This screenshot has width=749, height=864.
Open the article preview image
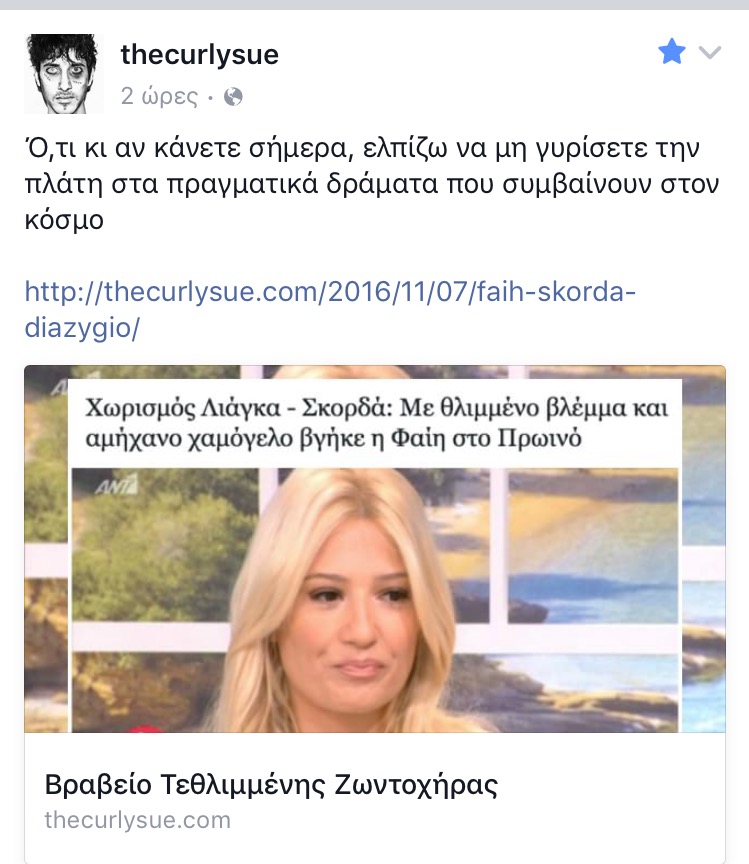tap(375, 549)
